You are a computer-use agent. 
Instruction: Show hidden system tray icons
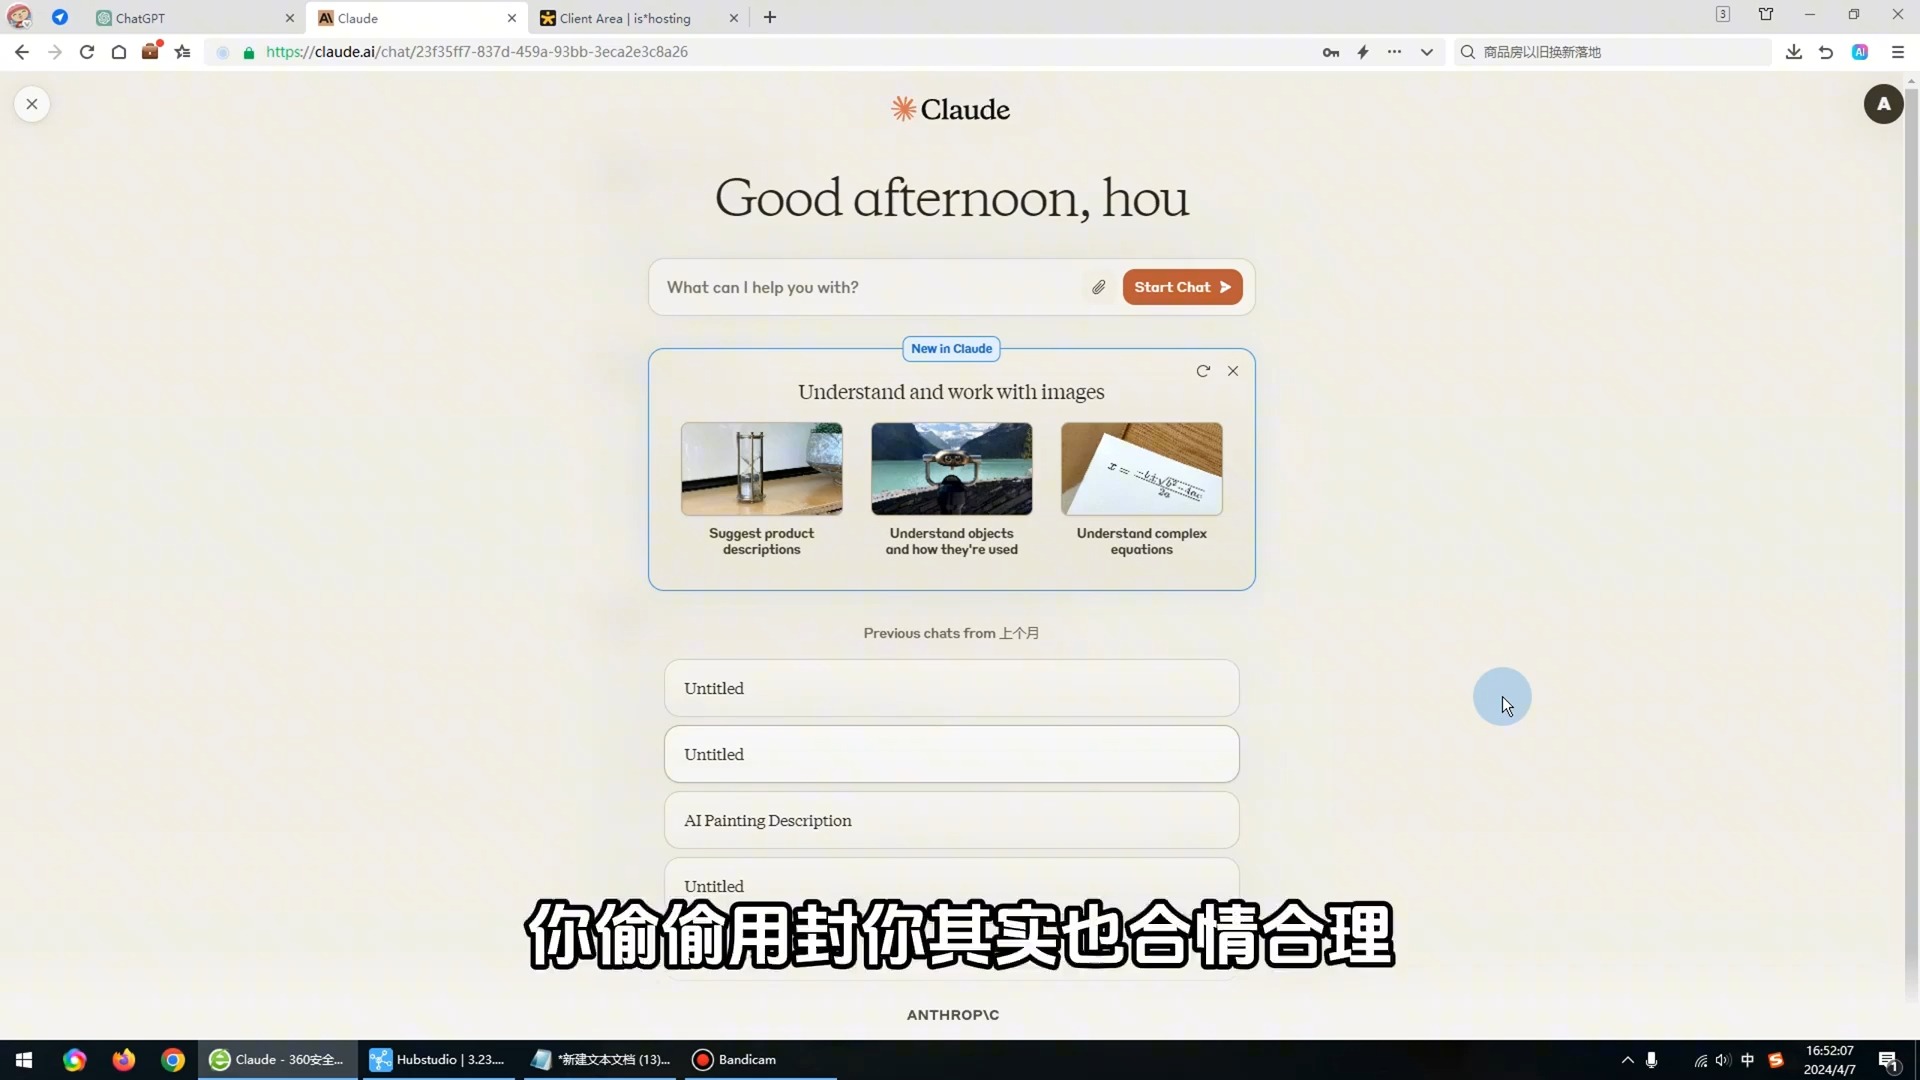point(1627,1060)
